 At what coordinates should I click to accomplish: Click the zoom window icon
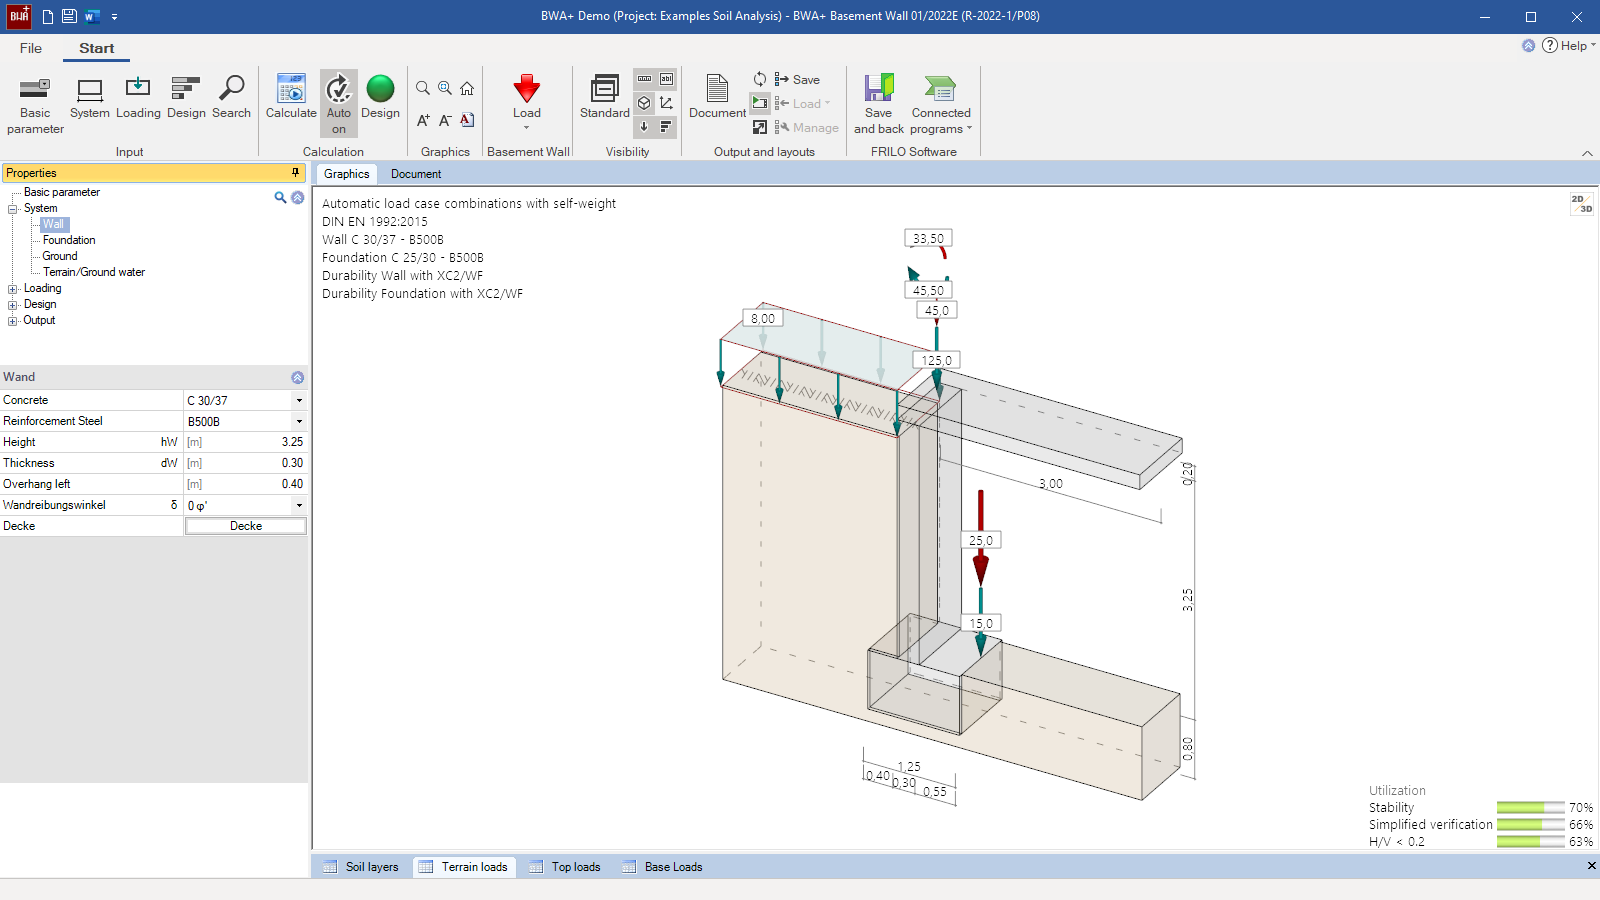[445, 88]
